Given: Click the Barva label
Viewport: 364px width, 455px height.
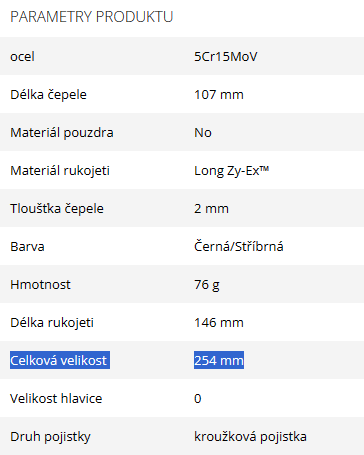Looking at the screenshot, I should (27, 247).
